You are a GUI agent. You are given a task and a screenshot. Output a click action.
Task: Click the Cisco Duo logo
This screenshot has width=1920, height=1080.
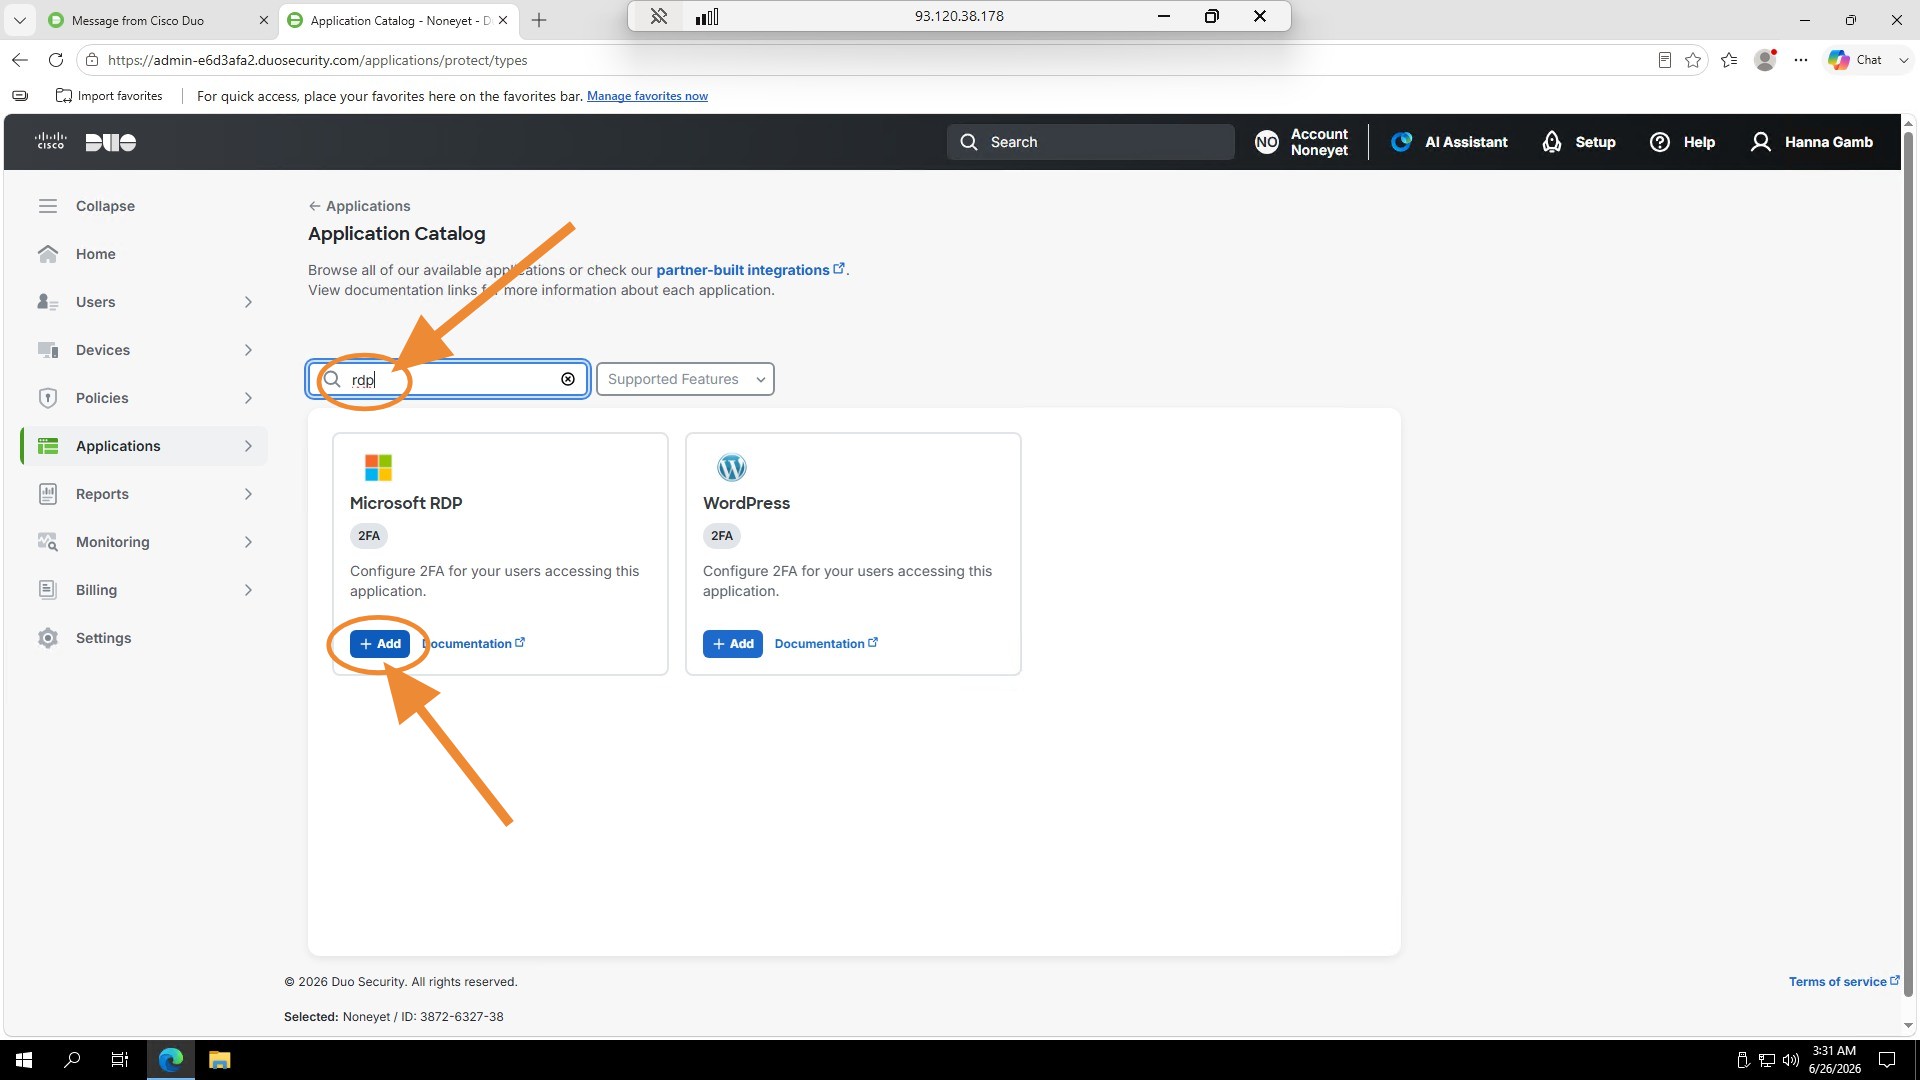pos(85,142)
